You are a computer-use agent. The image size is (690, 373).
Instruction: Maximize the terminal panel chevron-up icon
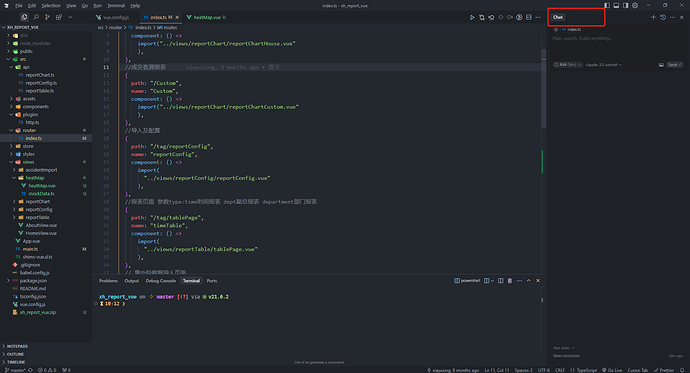tap(529, 281)
